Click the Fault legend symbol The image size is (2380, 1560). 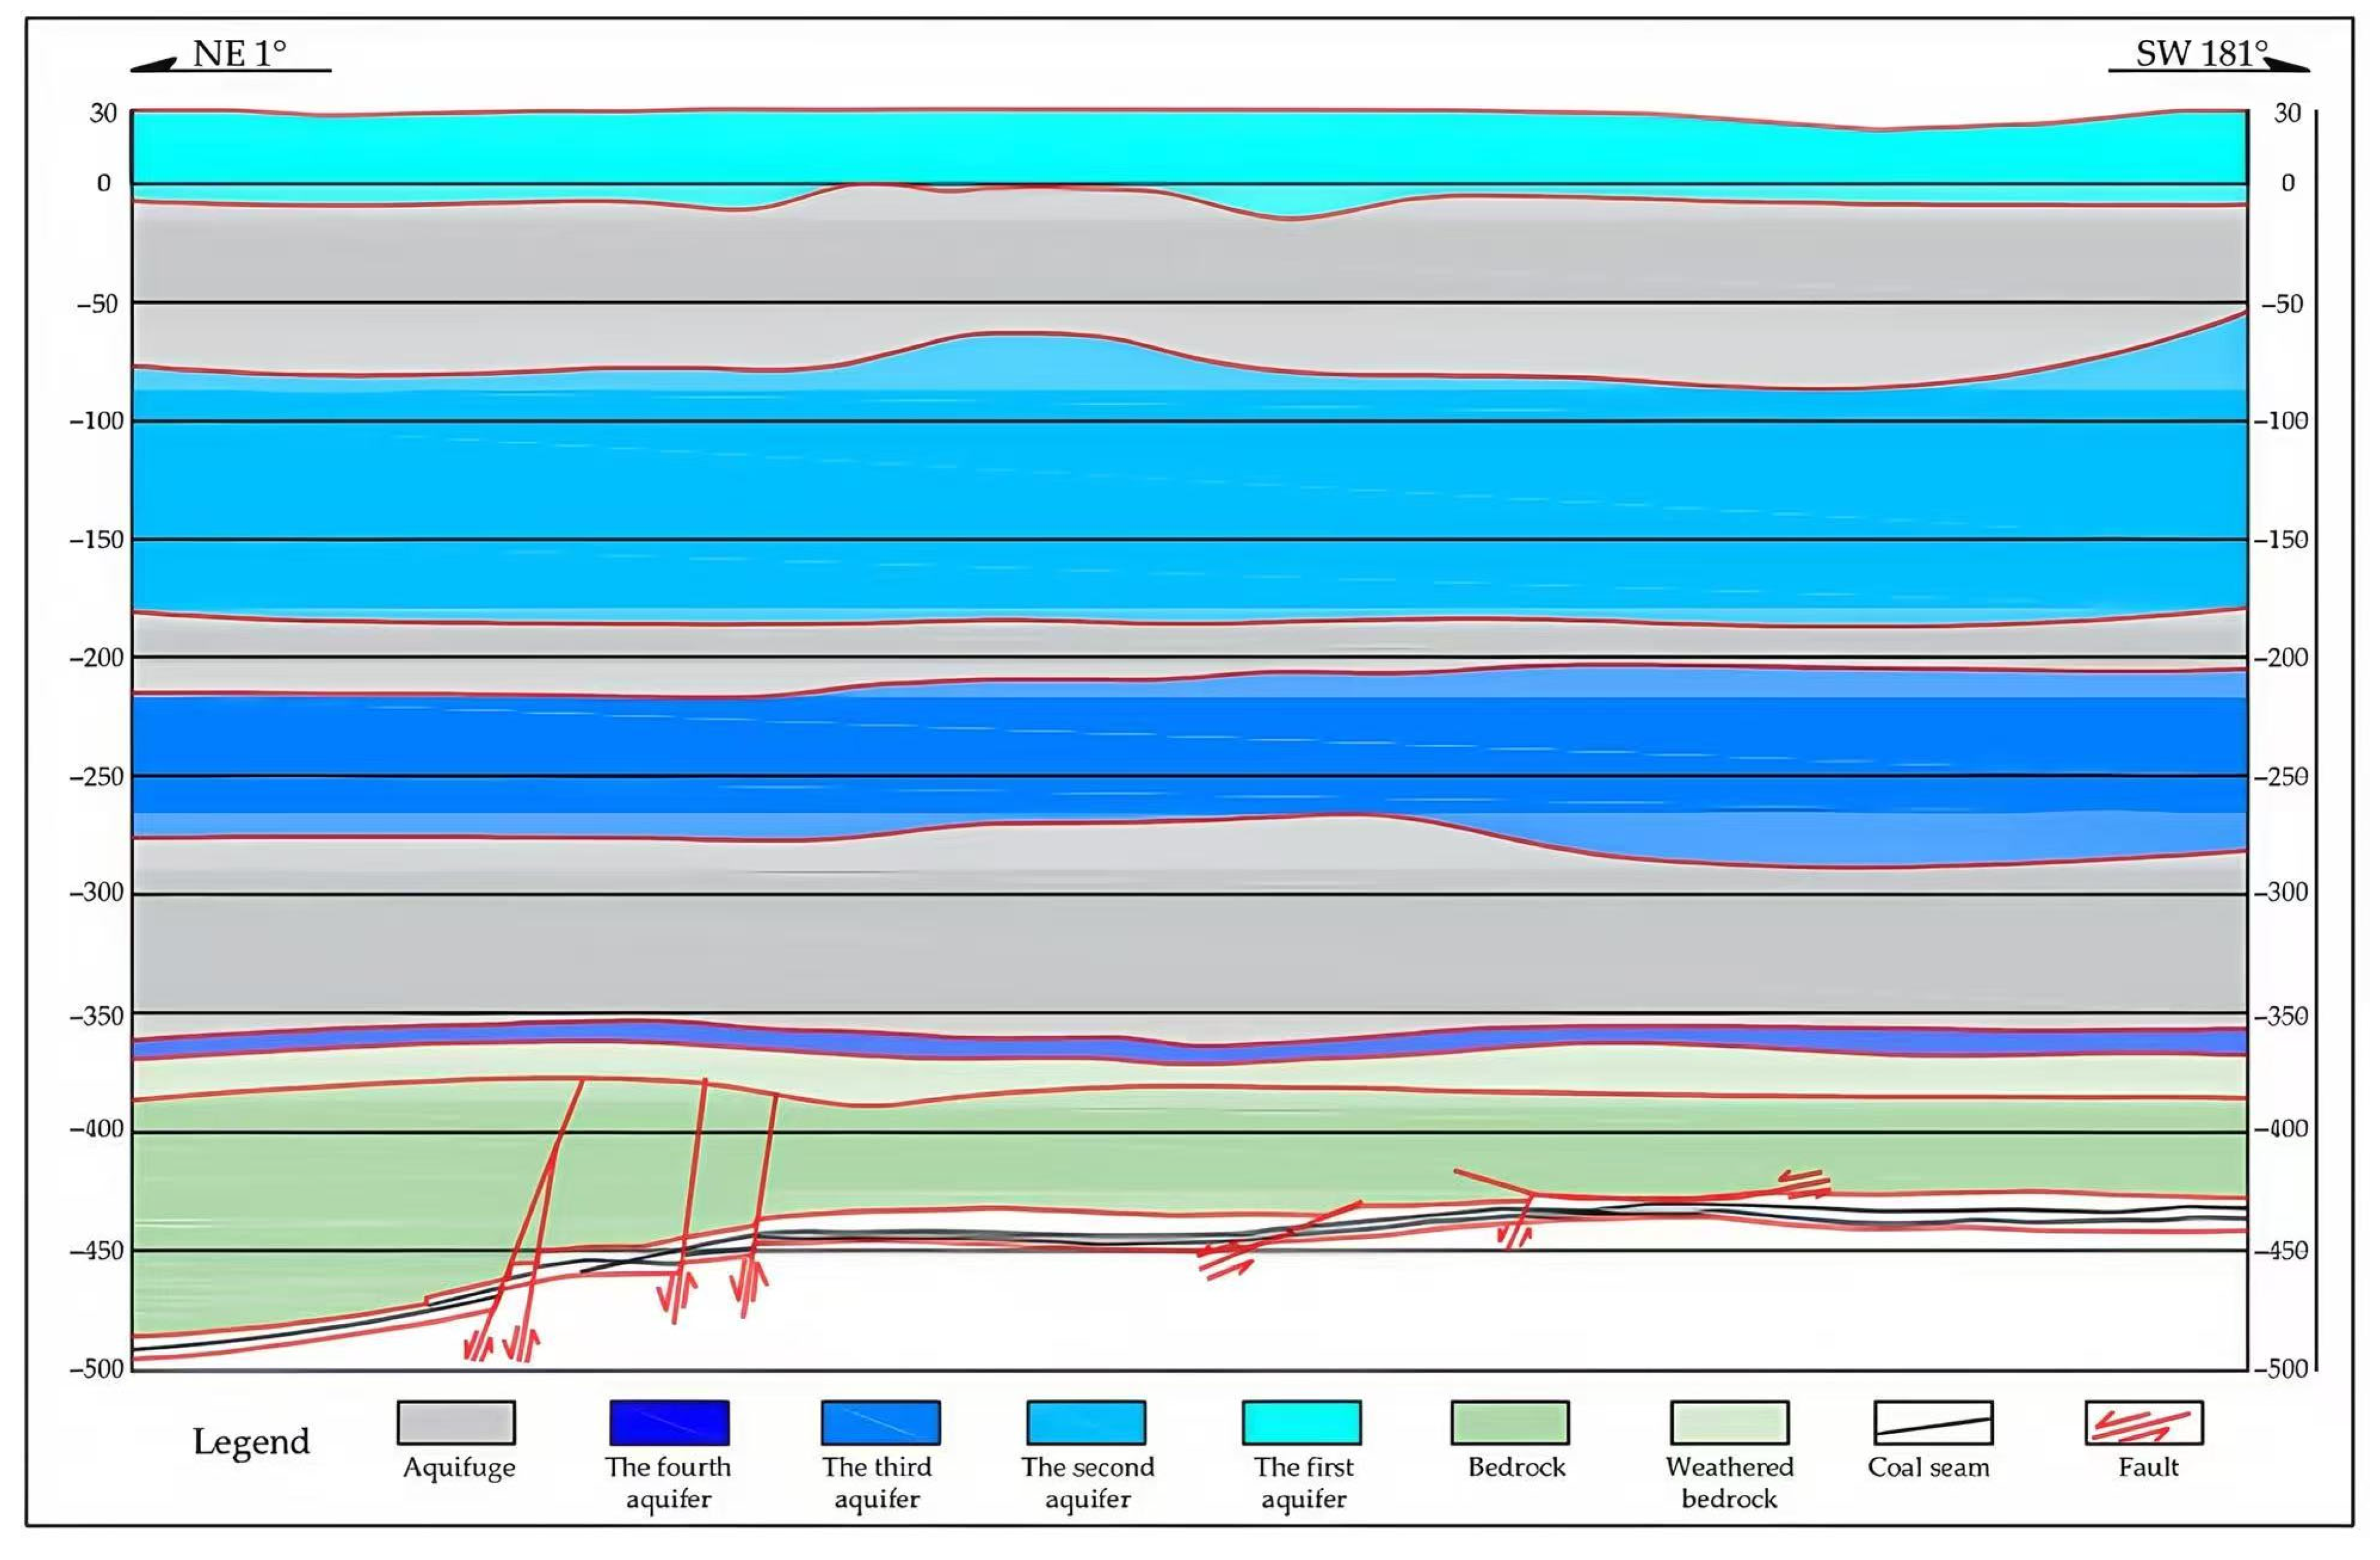(x=2144, y=1422)
